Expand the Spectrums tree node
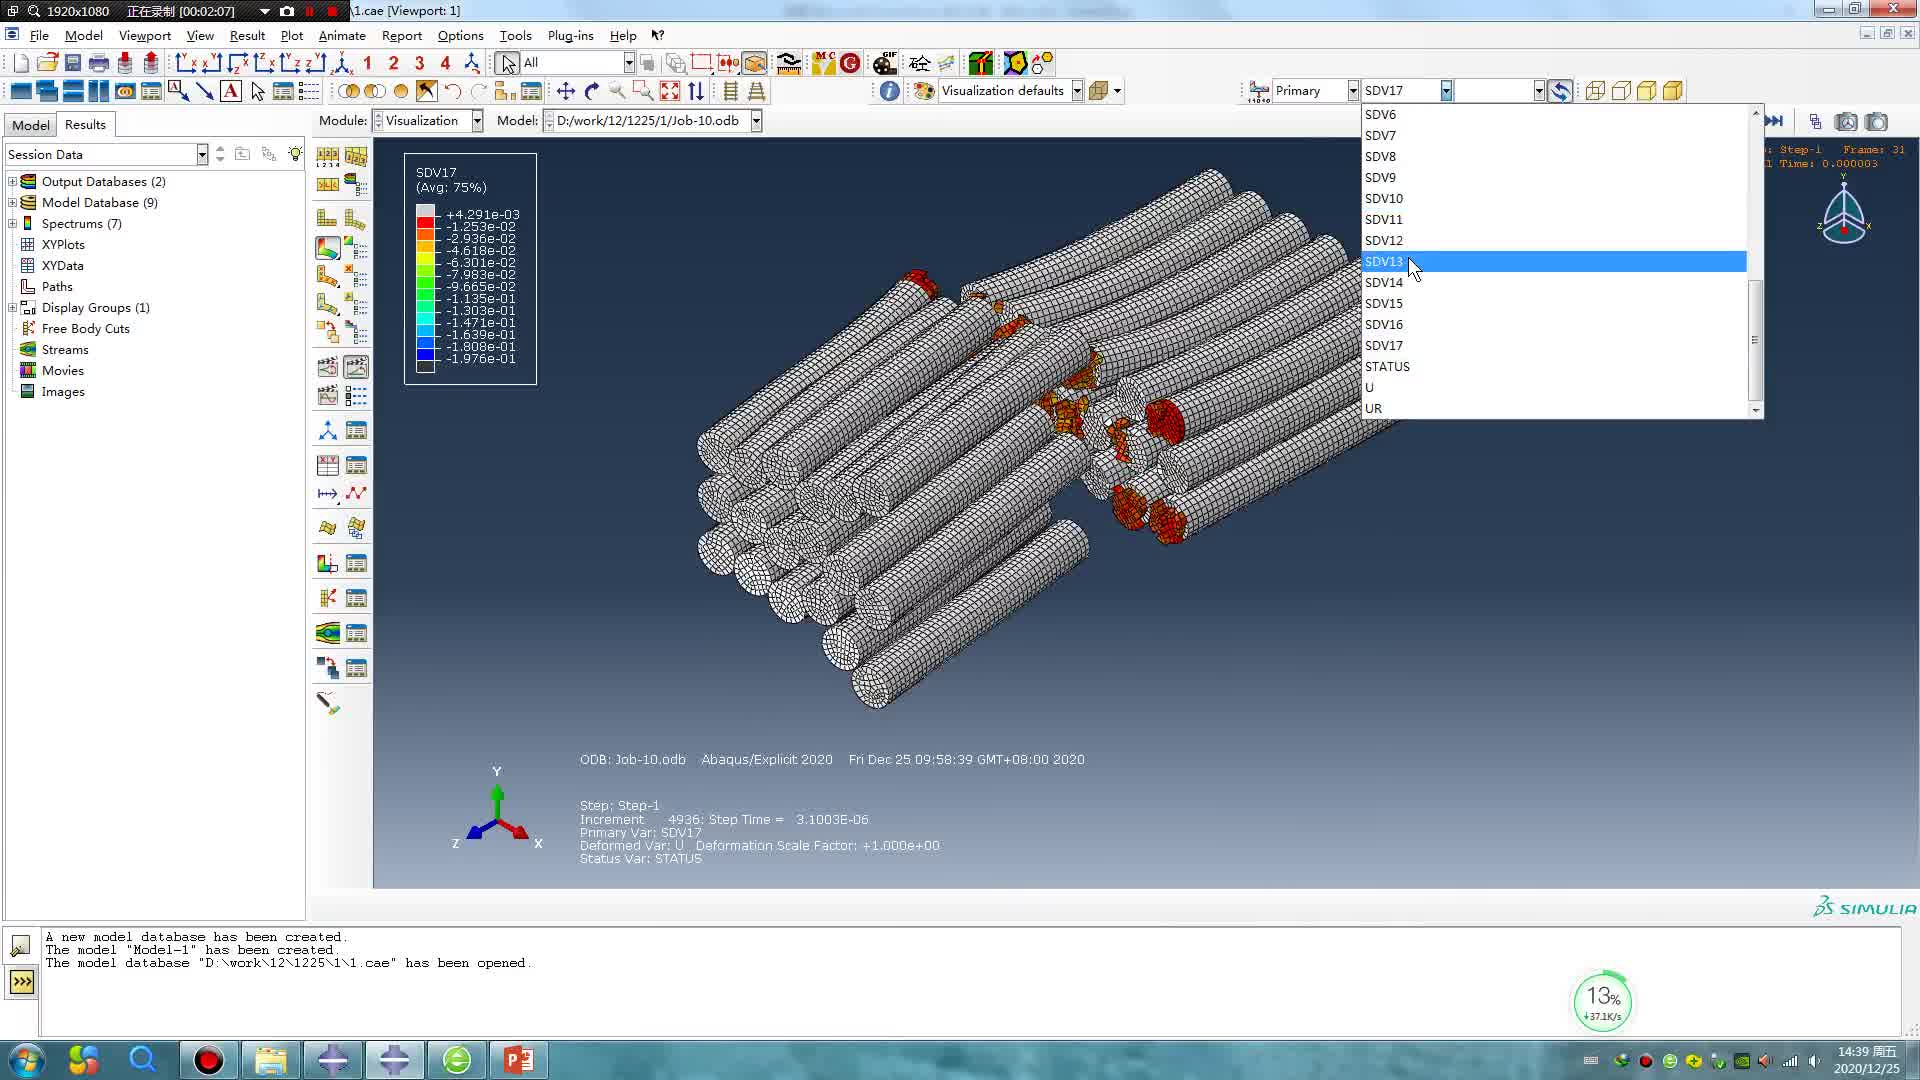This screenshot has height=1080, width=1920. [13, 224]
